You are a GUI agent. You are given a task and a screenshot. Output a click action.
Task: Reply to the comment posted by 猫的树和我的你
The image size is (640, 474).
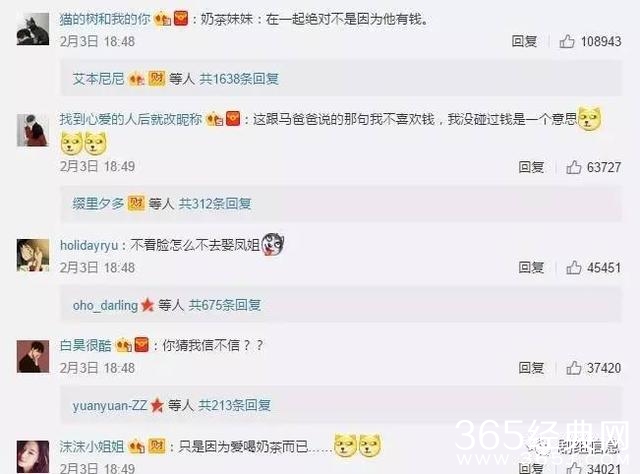click(524, 41)
